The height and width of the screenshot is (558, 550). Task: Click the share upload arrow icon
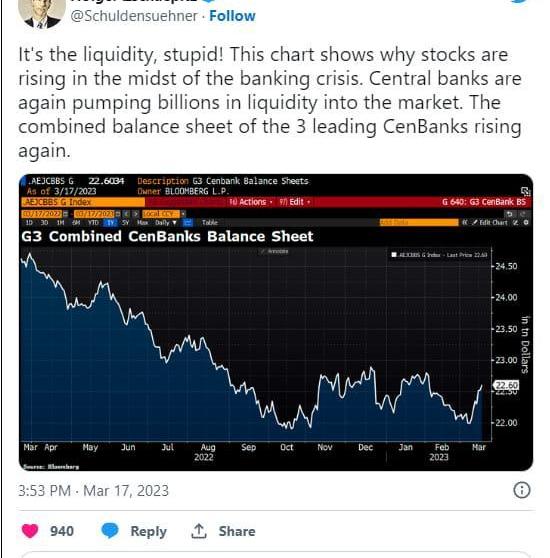click(x=199, y=531)
